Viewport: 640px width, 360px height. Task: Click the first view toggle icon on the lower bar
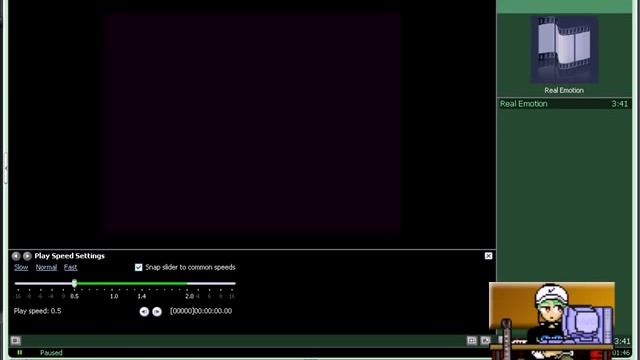tap(472, 340)
